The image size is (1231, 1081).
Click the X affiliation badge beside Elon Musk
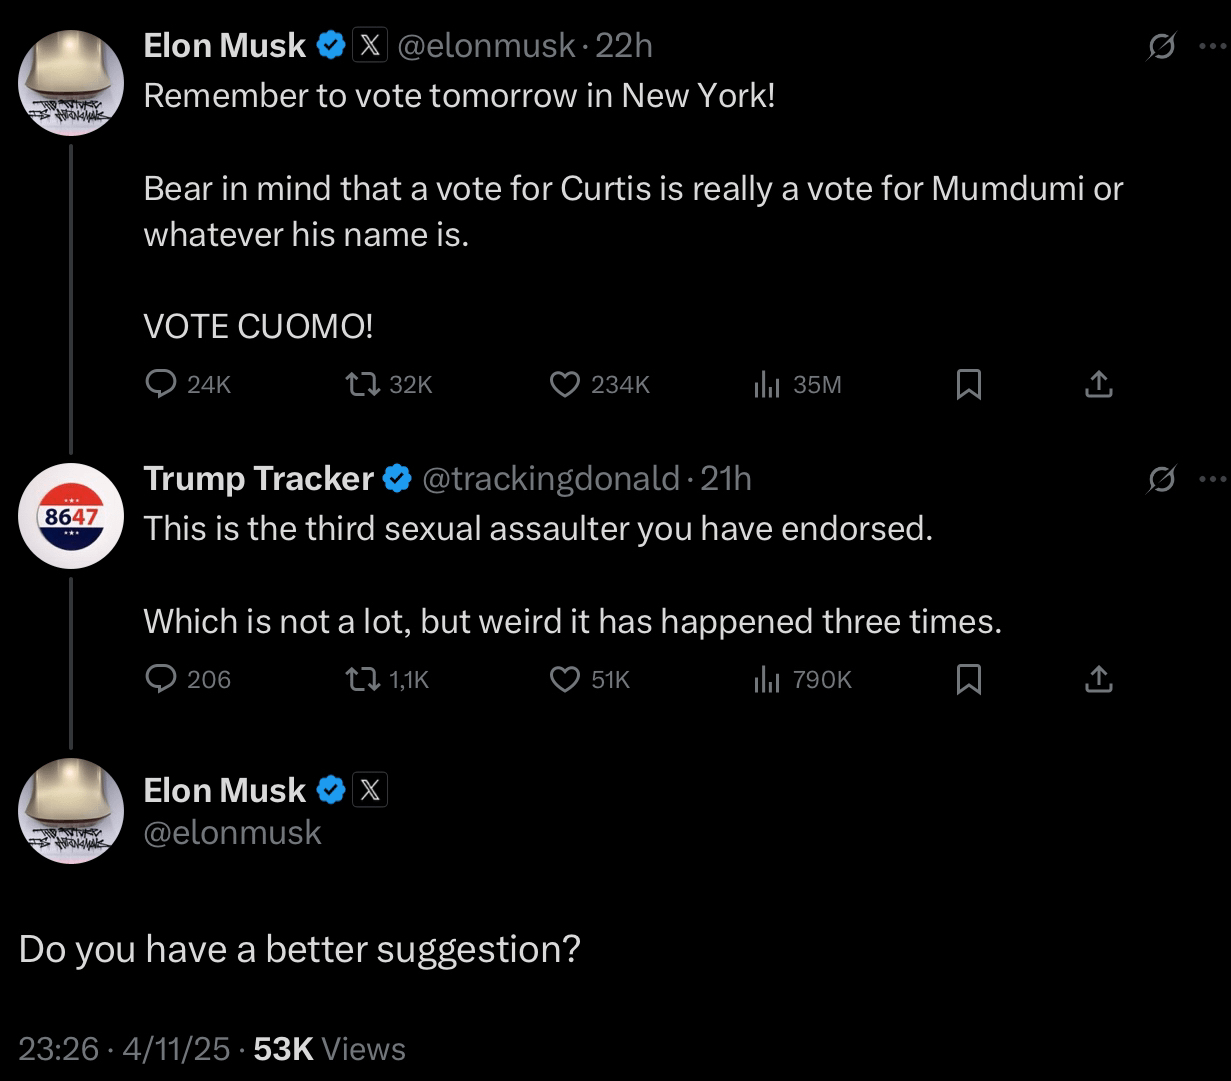click(x=369, y=791)
